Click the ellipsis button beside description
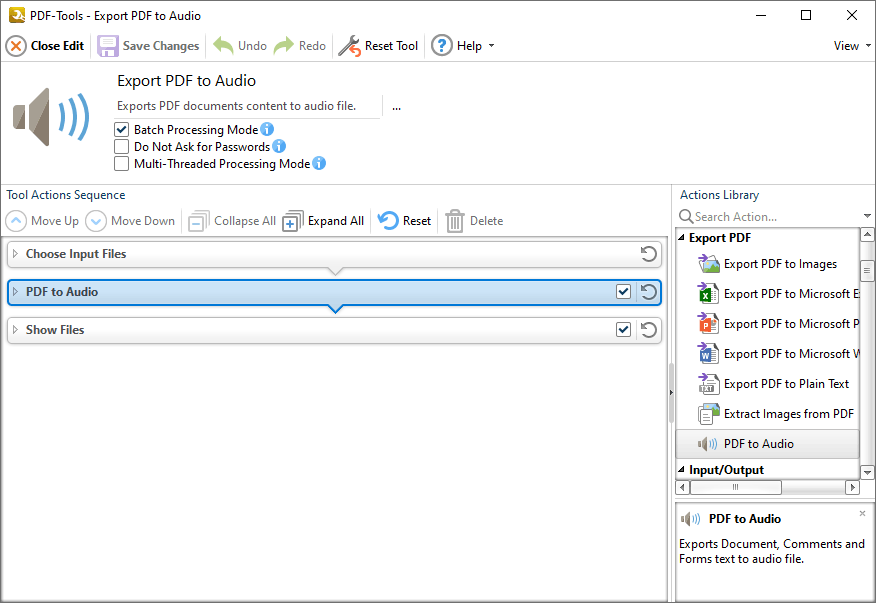 396,107
